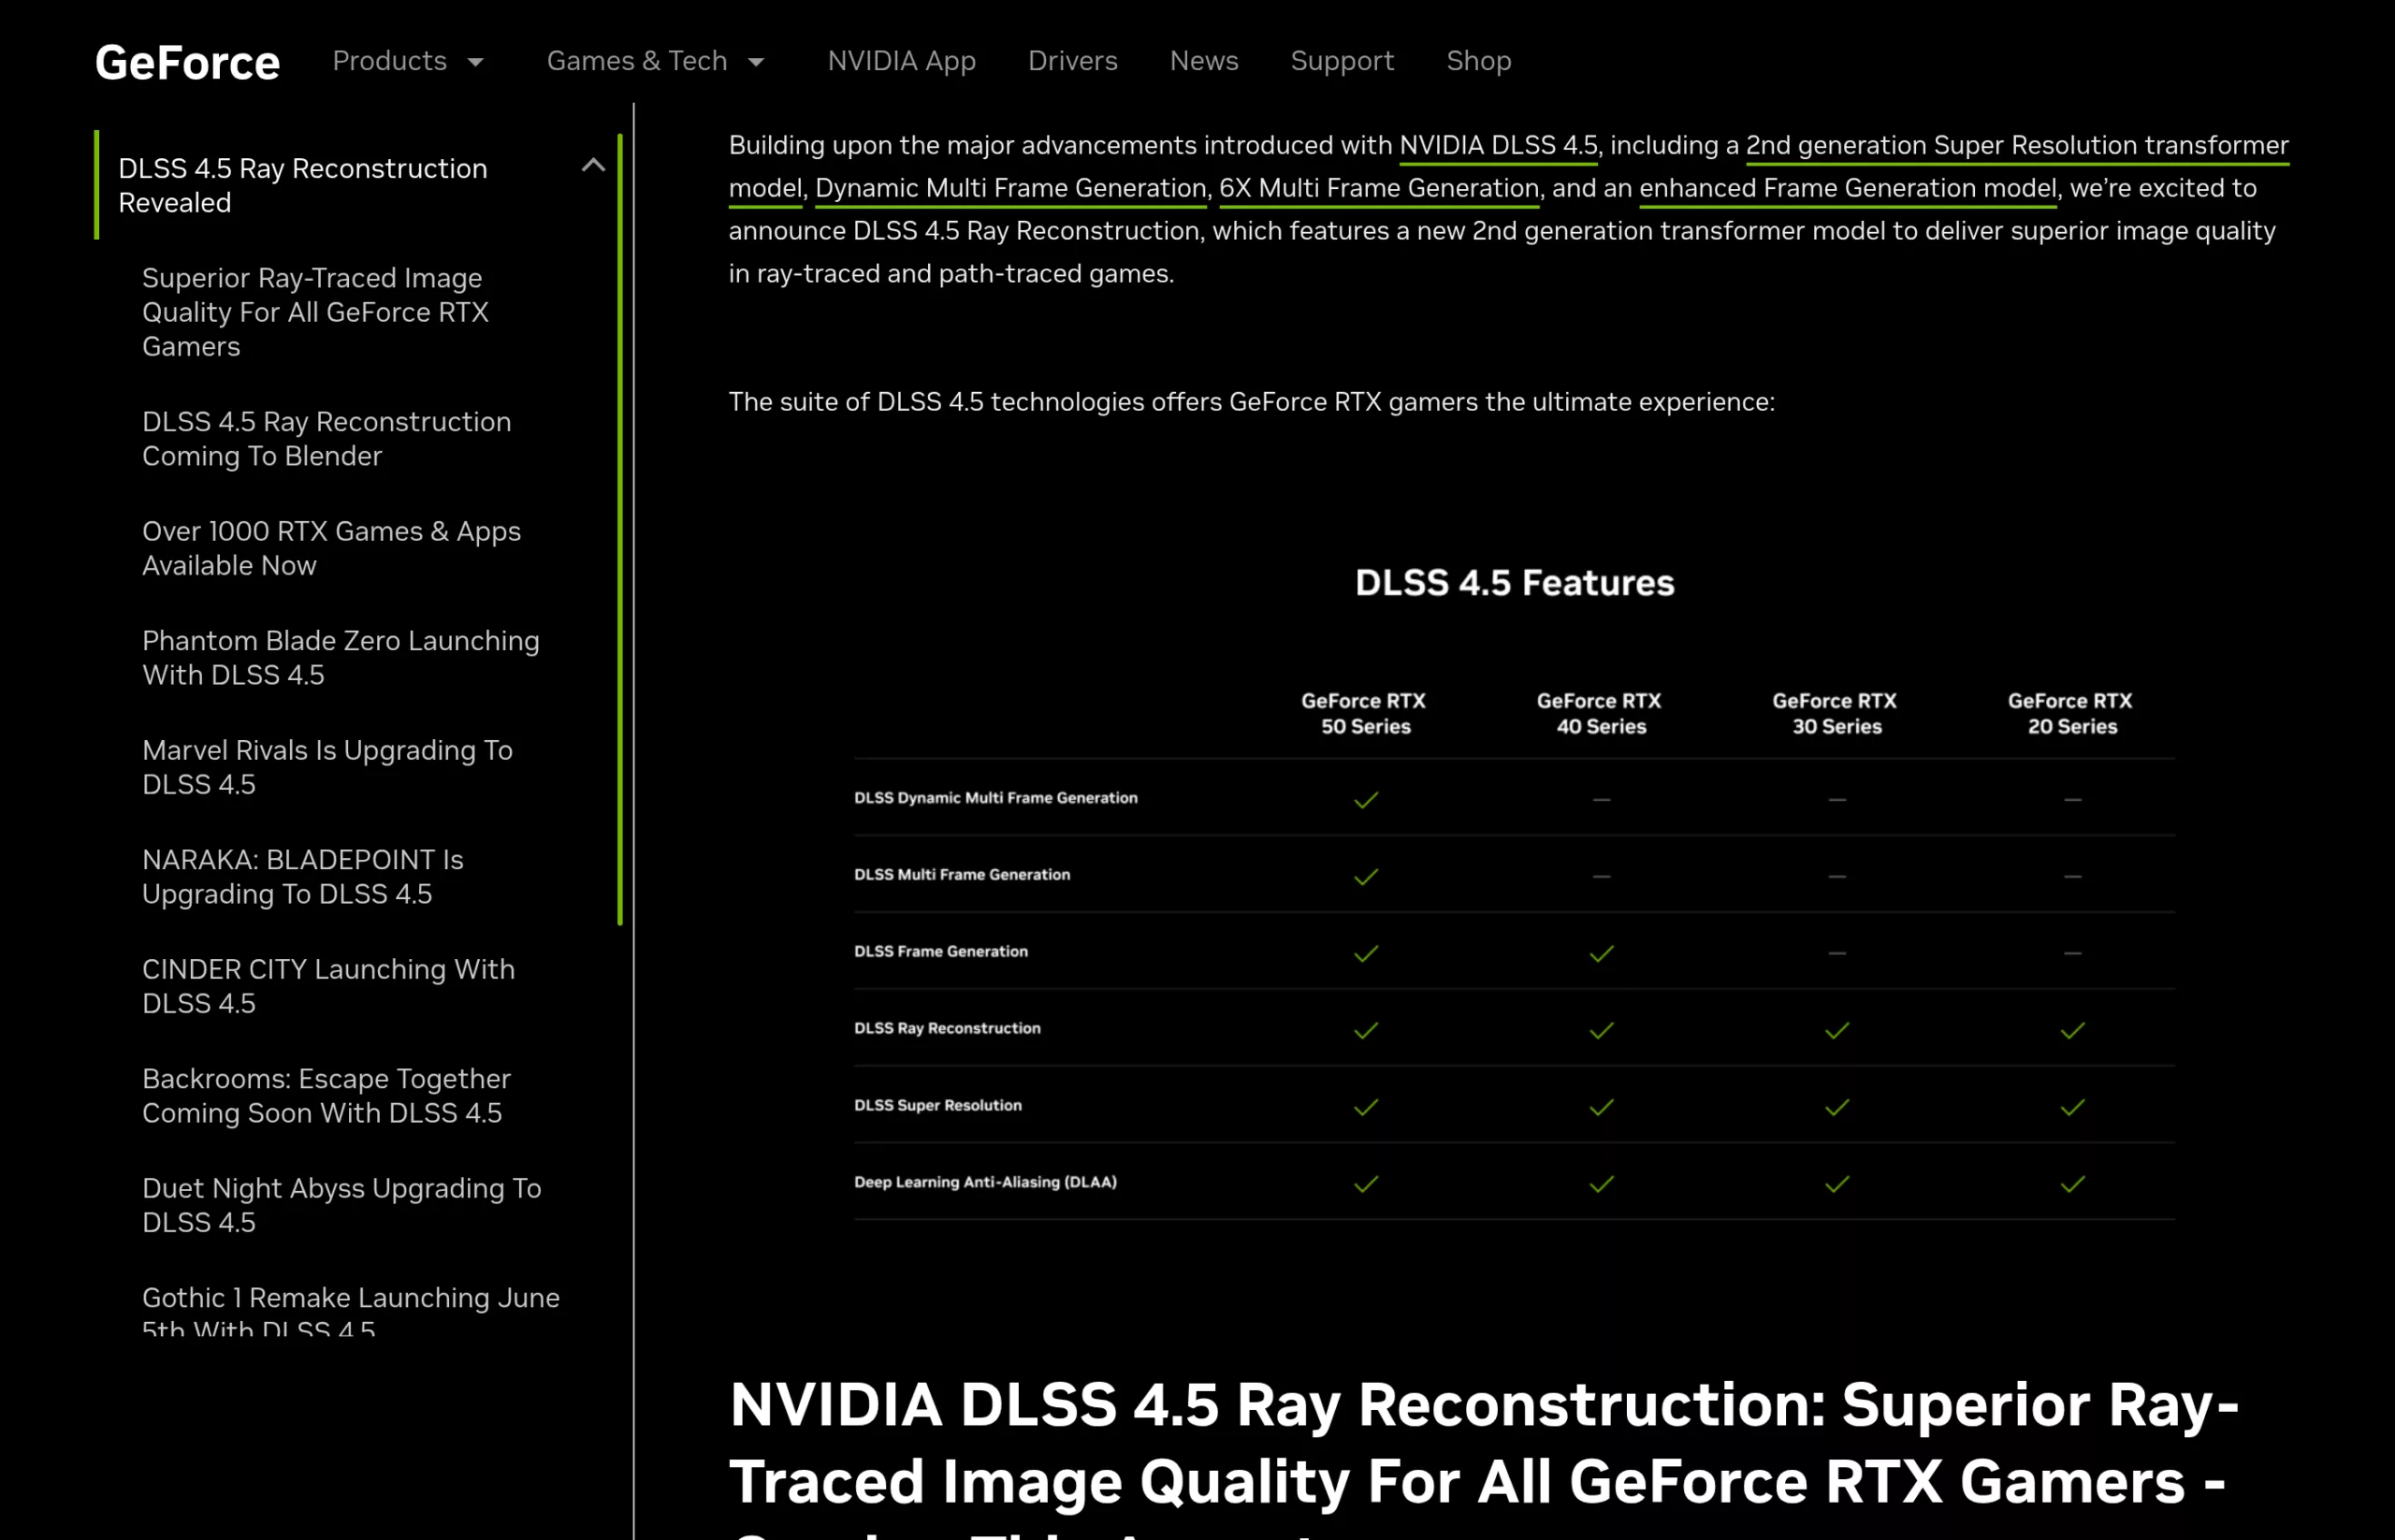Click 40 Series checkmark for DLAA
Screen dimensions: 2395x1540
click(1601, 1185)
